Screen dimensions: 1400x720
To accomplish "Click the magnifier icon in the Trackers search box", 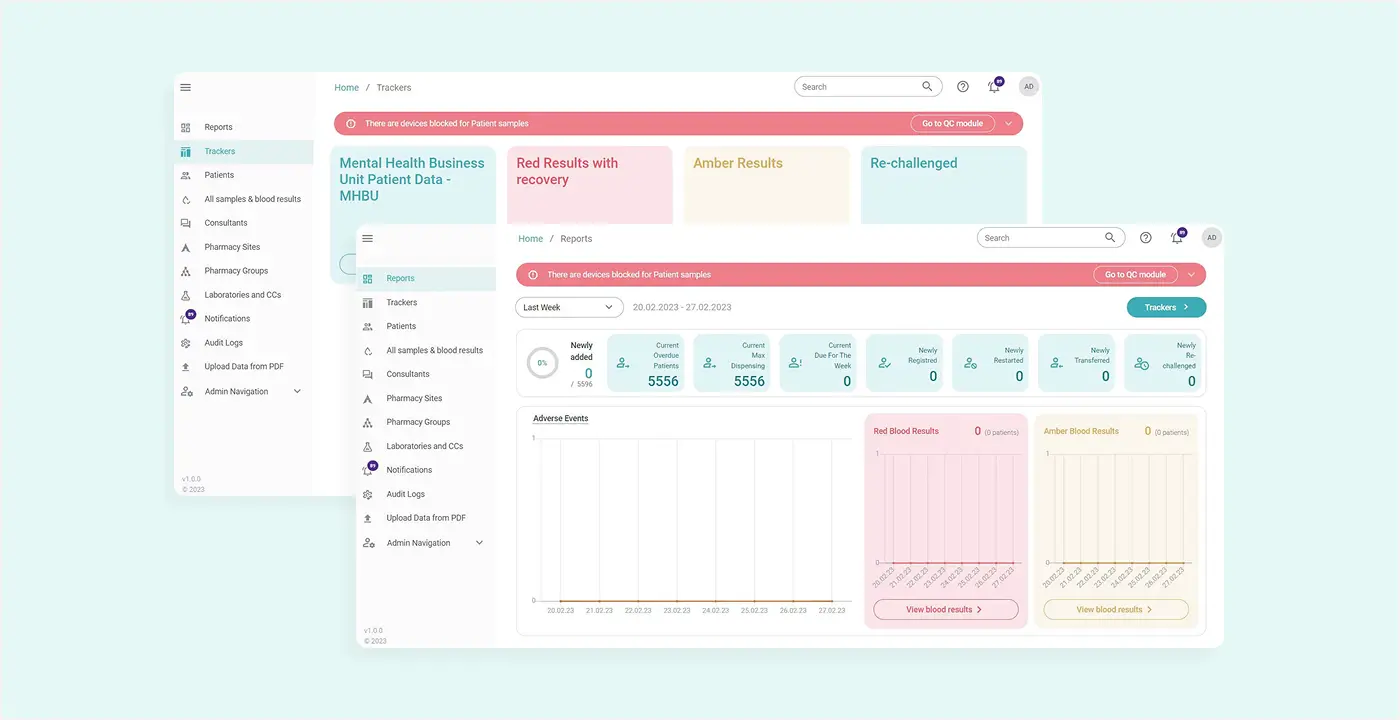I will pos(927,87).
